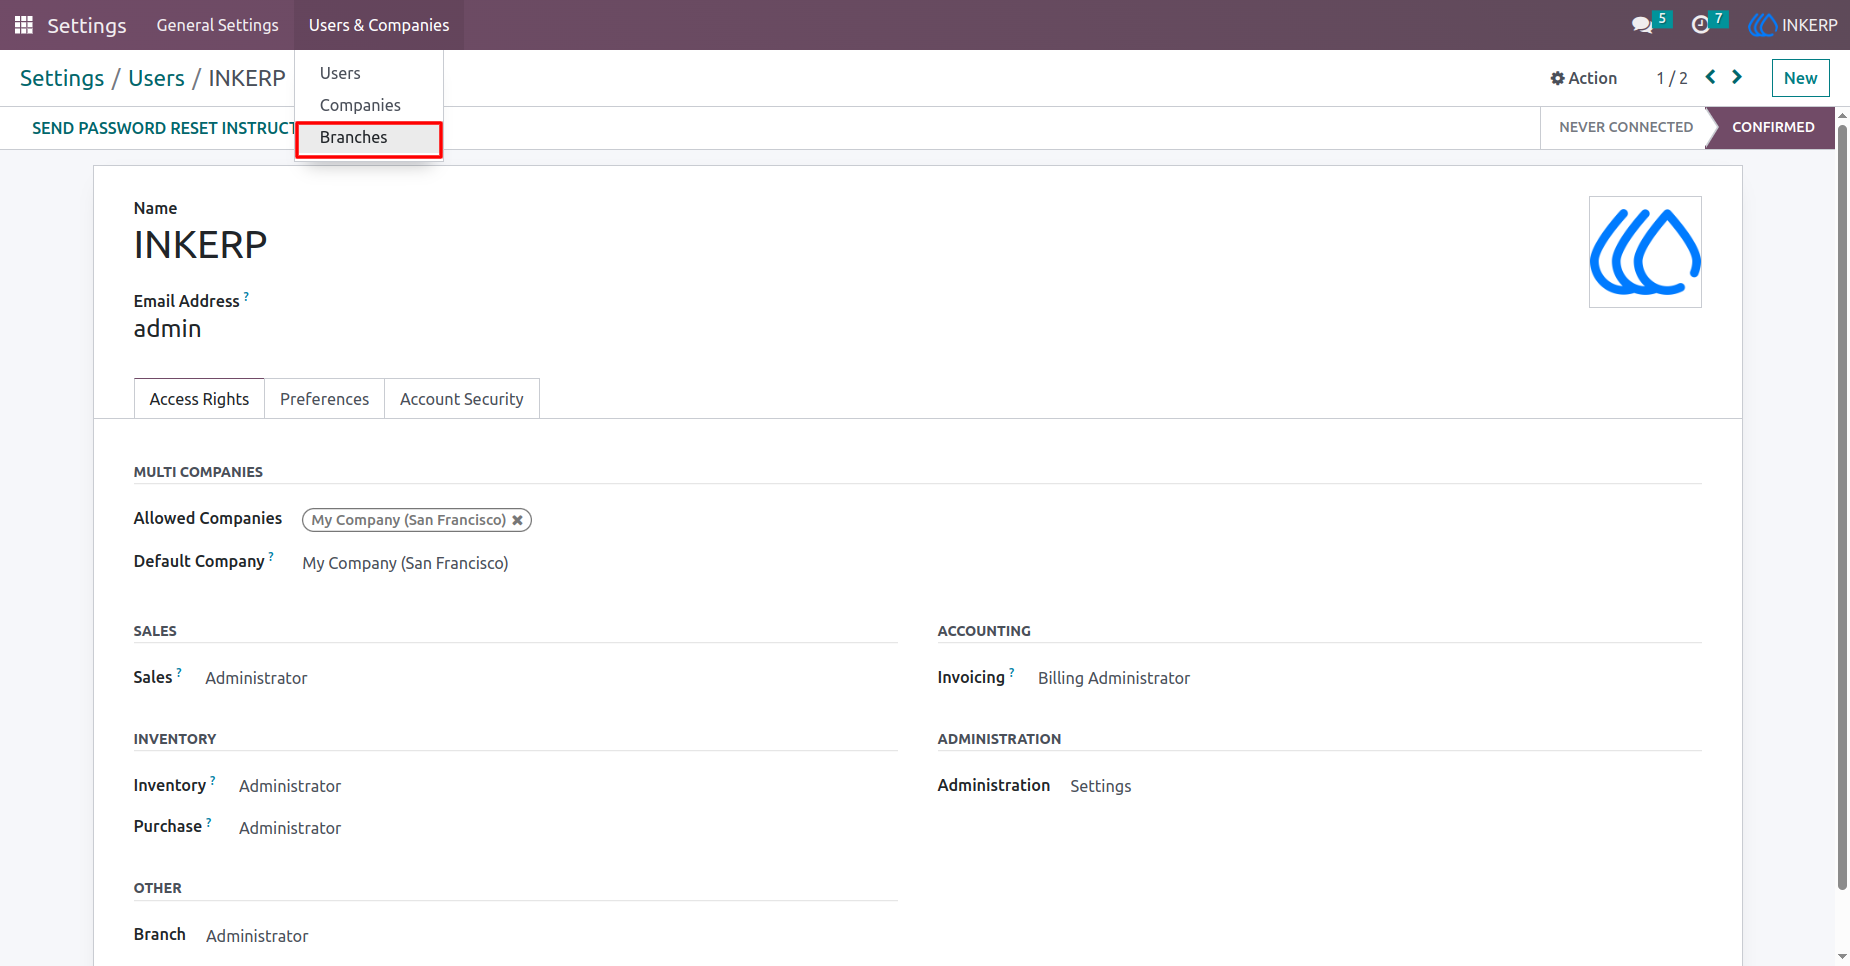
Task: Open the Default Company selection field
Action: pyautogui.click(x=405, y=563)
